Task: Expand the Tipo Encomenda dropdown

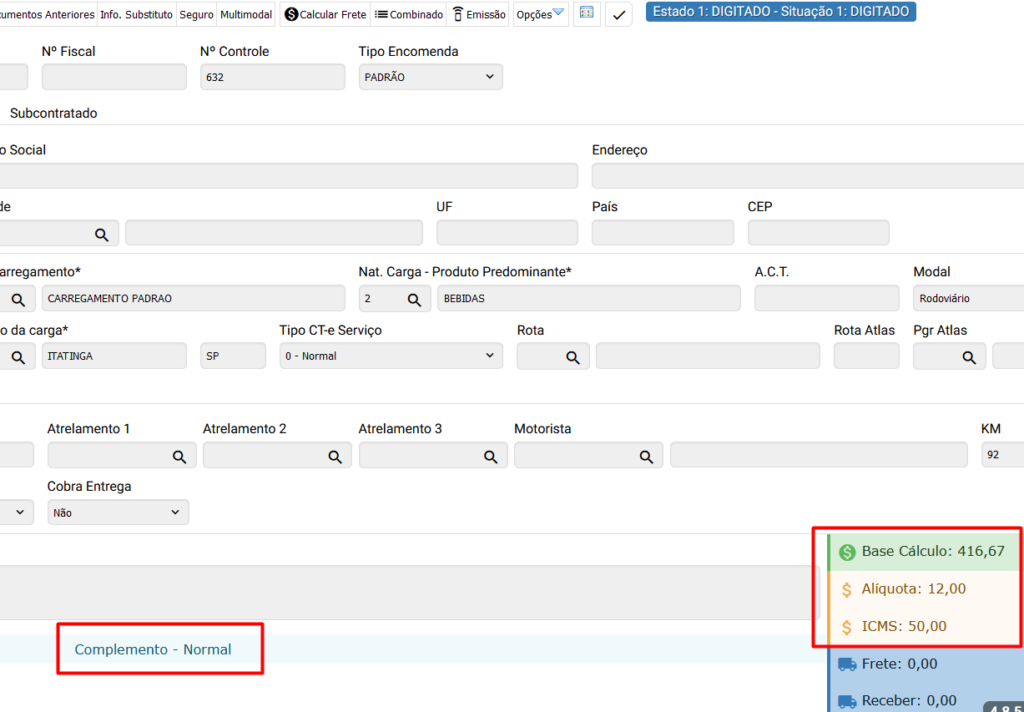Action: click(430, 77)
